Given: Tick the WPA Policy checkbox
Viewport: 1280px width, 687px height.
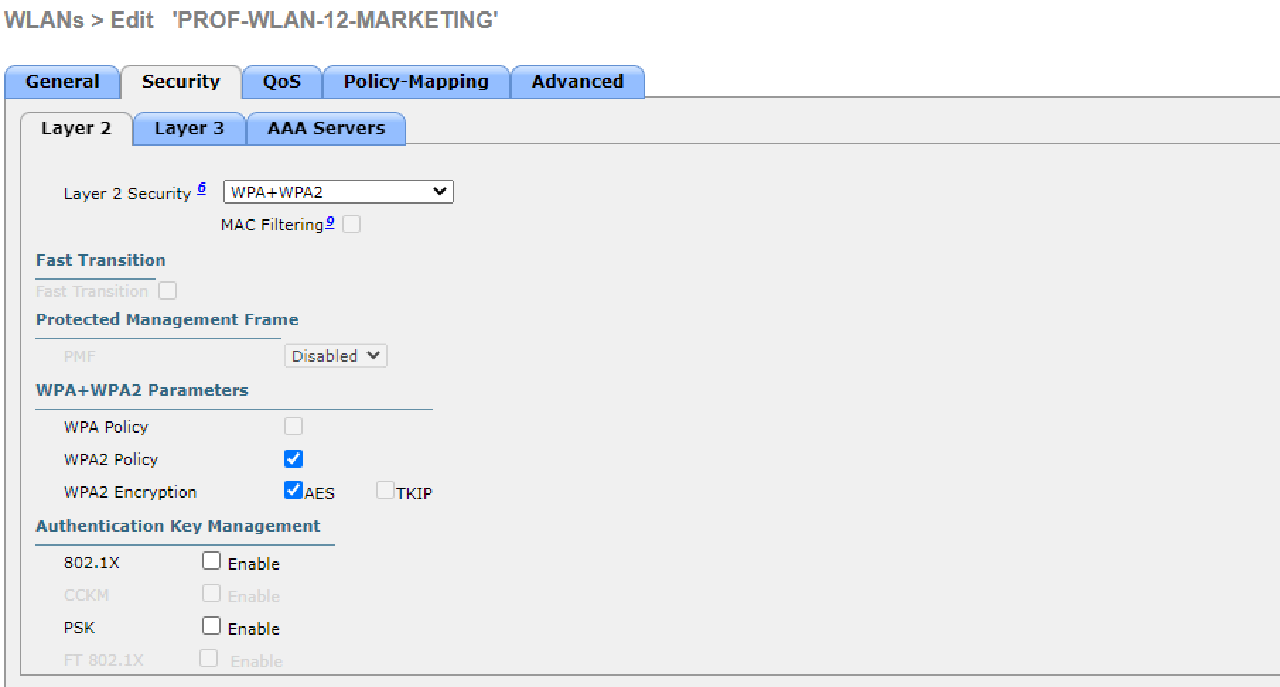Looking at the screenshot, I should click(293, 426).
